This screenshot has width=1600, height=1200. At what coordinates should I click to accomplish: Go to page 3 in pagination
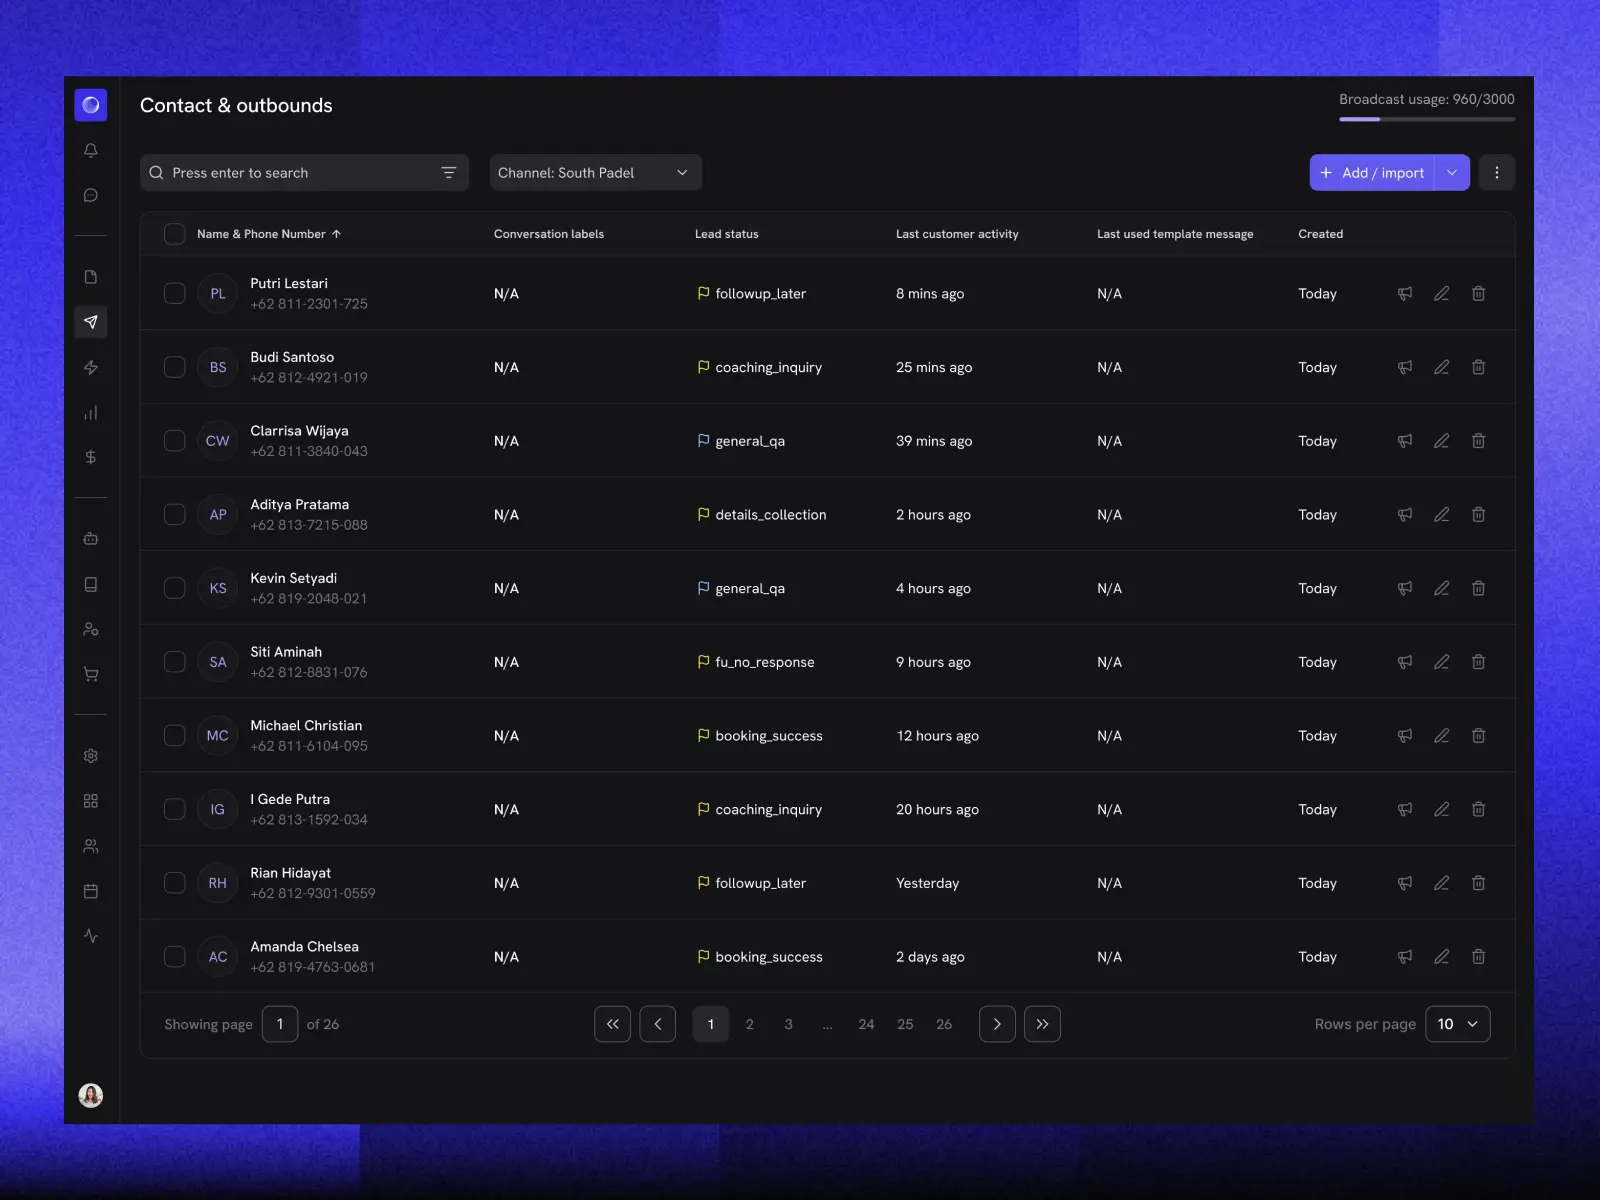click(789, 1024)
